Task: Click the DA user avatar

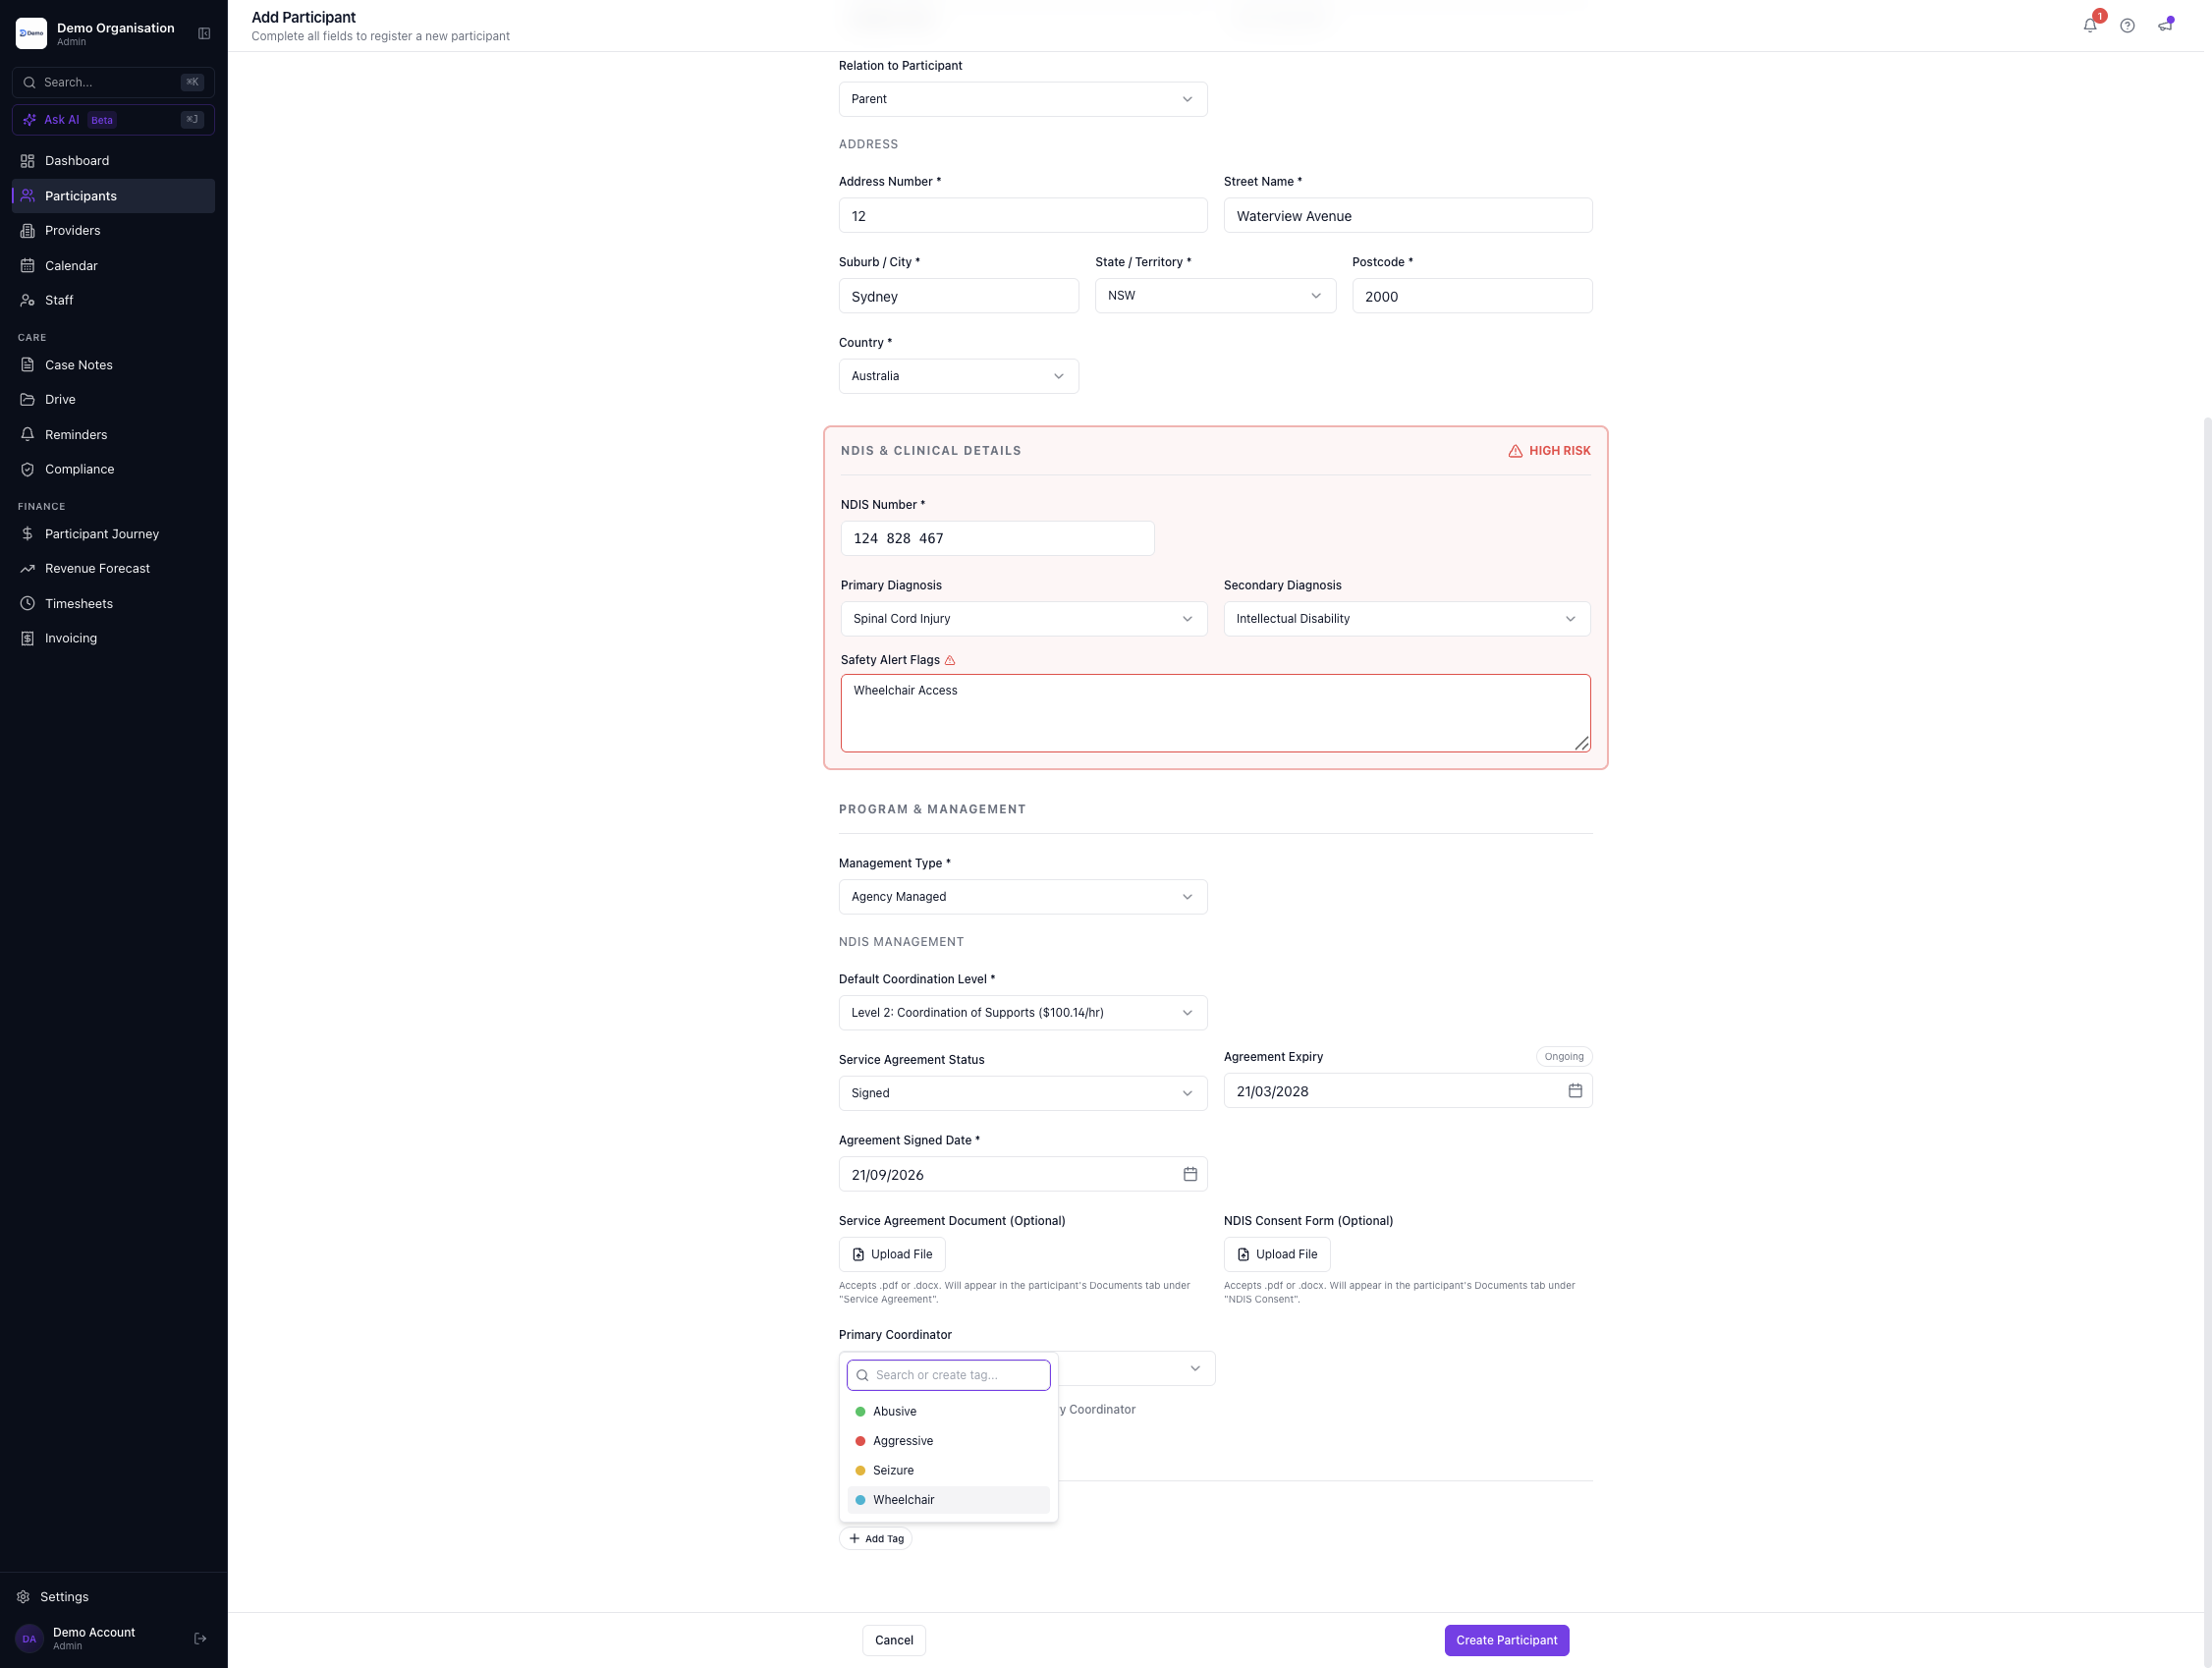Action: 29,1638
